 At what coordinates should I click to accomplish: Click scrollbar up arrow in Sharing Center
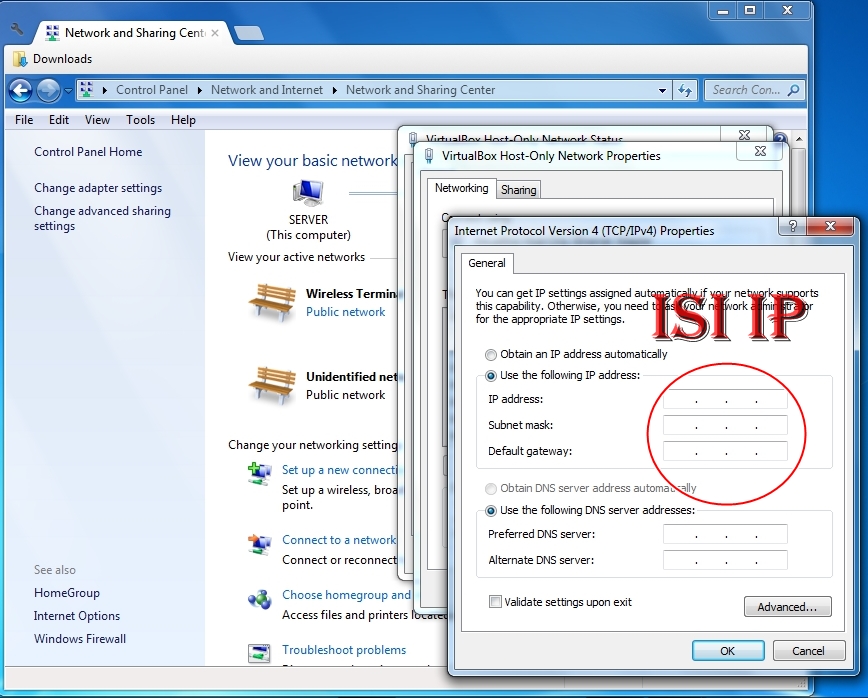click(x=799, y=139)
